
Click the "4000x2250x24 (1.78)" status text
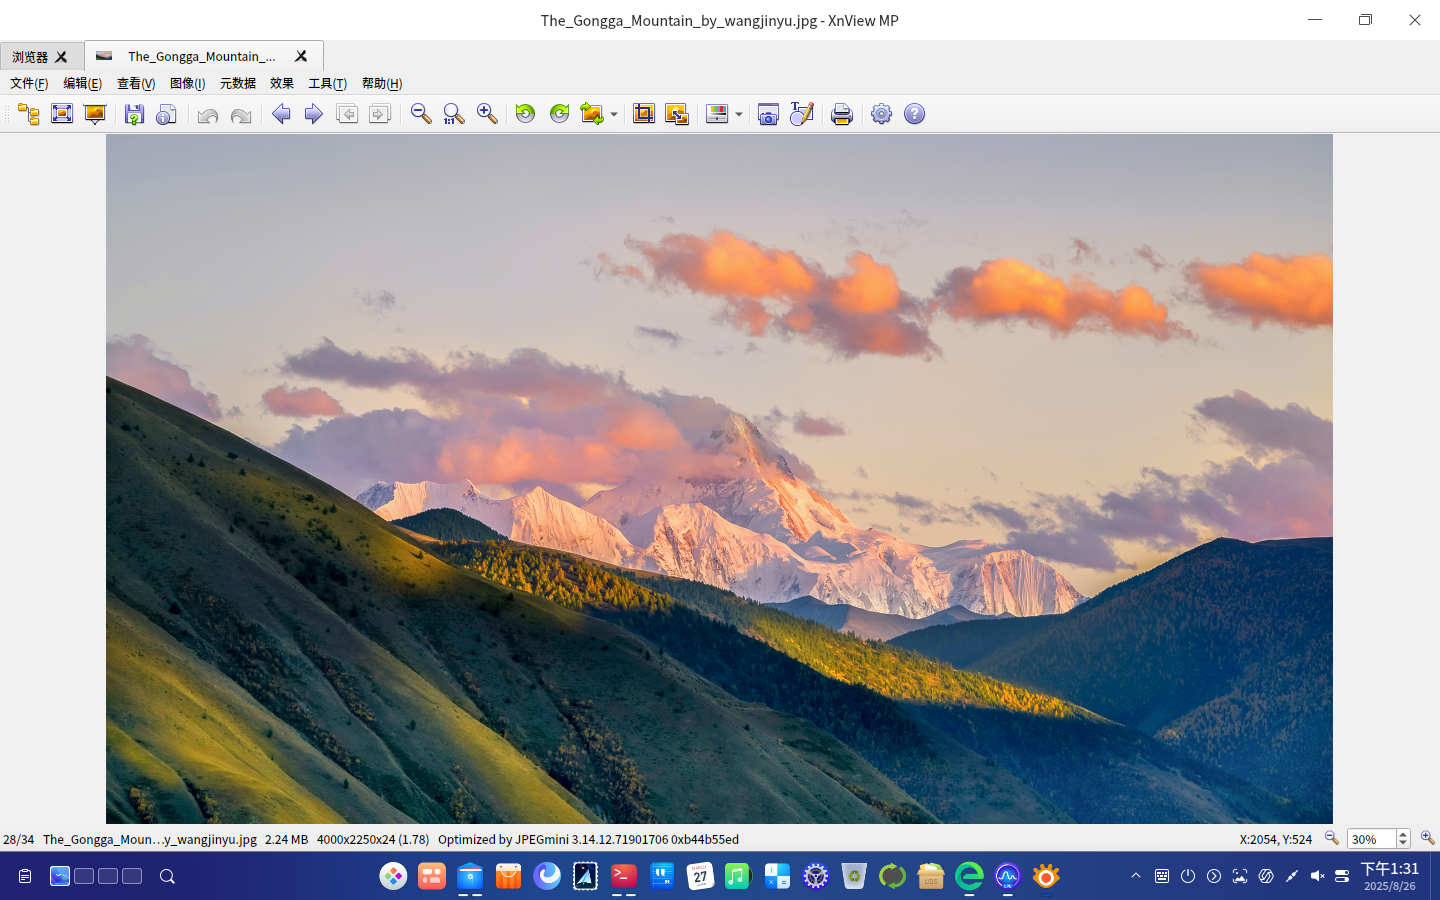tap(373, 840)
